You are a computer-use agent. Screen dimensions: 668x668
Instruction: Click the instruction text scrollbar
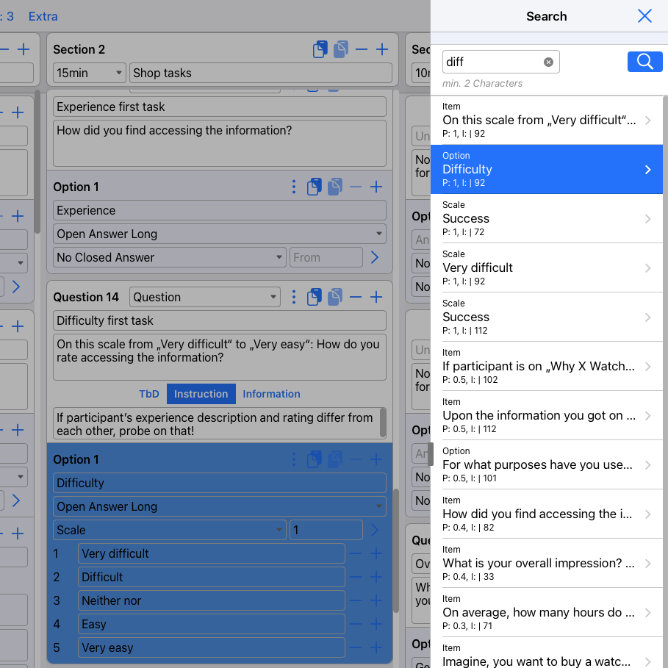[383, 422]
